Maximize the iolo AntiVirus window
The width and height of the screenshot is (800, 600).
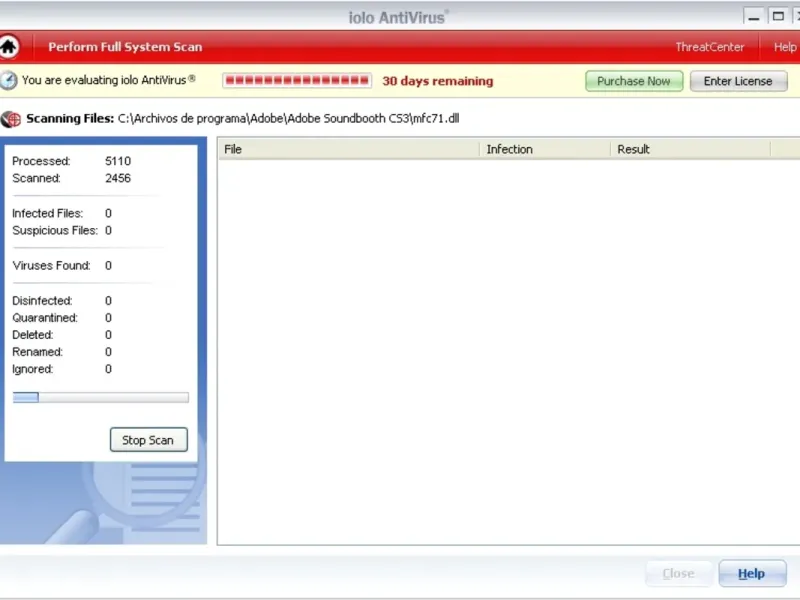pyautogui.click(x=778, y=16)
